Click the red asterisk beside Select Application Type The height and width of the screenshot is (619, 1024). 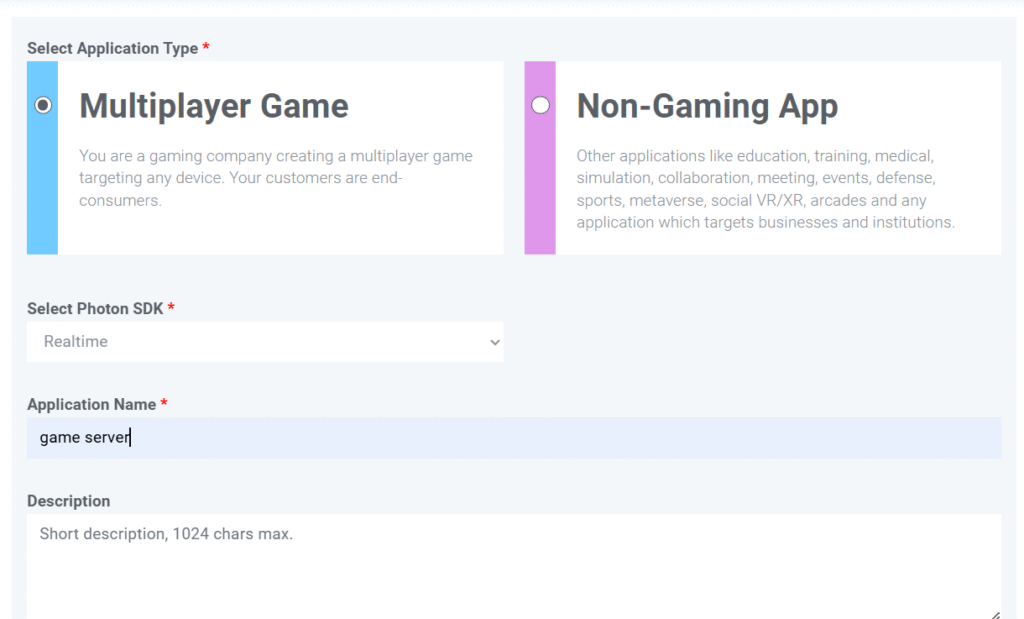click(206, 48)
